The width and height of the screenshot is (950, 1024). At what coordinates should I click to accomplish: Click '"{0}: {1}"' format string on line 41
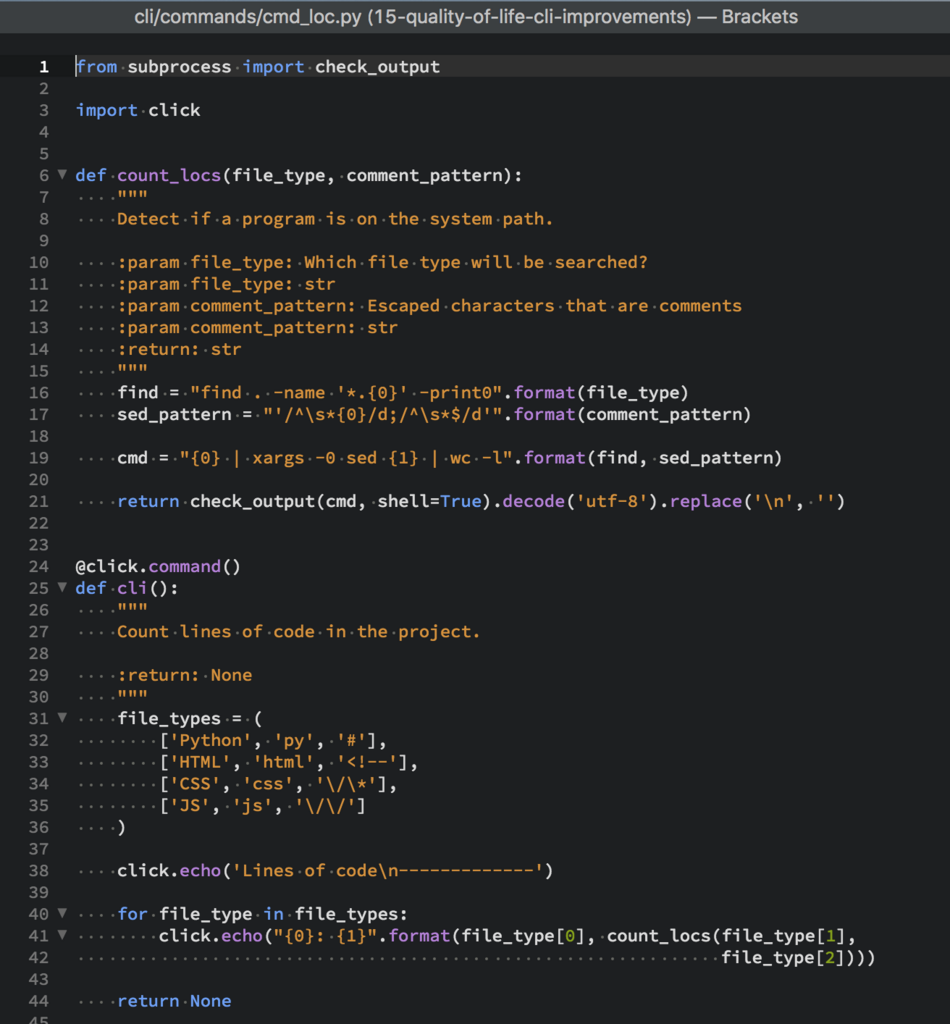(325, 936)
